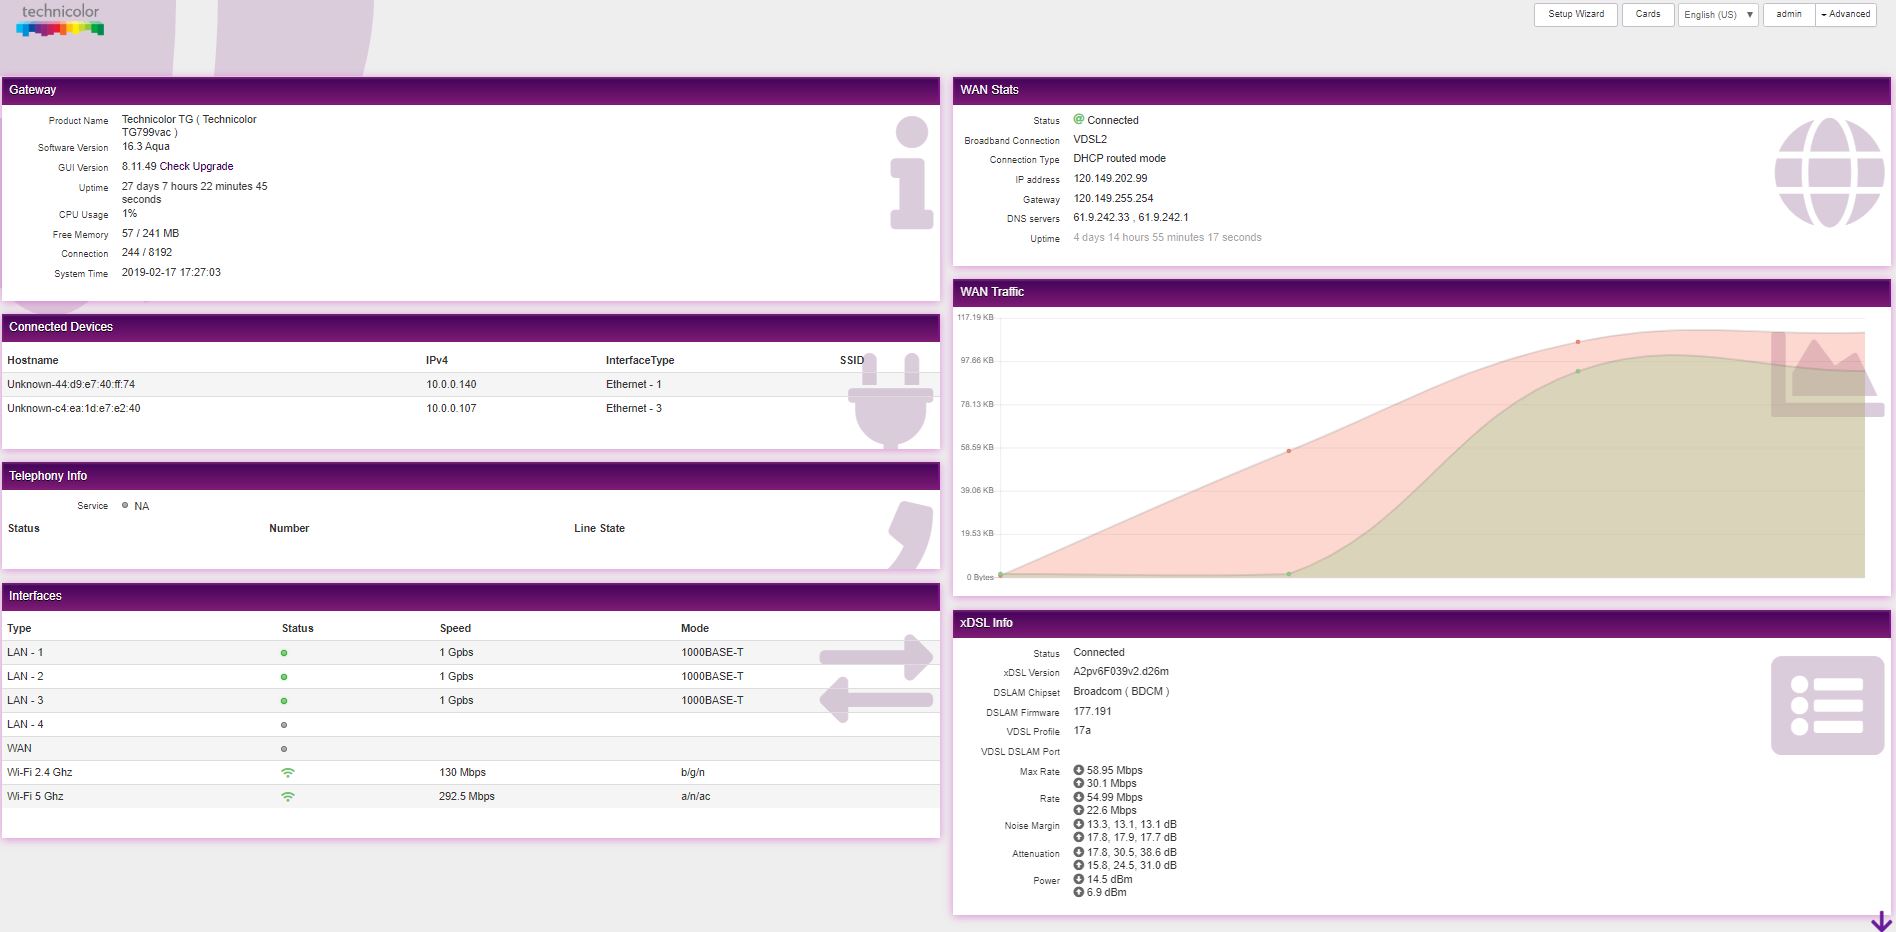Viewport: 1896px width, 932px height.
Task: Click the LAN - 4 grey status dot
Action: [284, 725]
